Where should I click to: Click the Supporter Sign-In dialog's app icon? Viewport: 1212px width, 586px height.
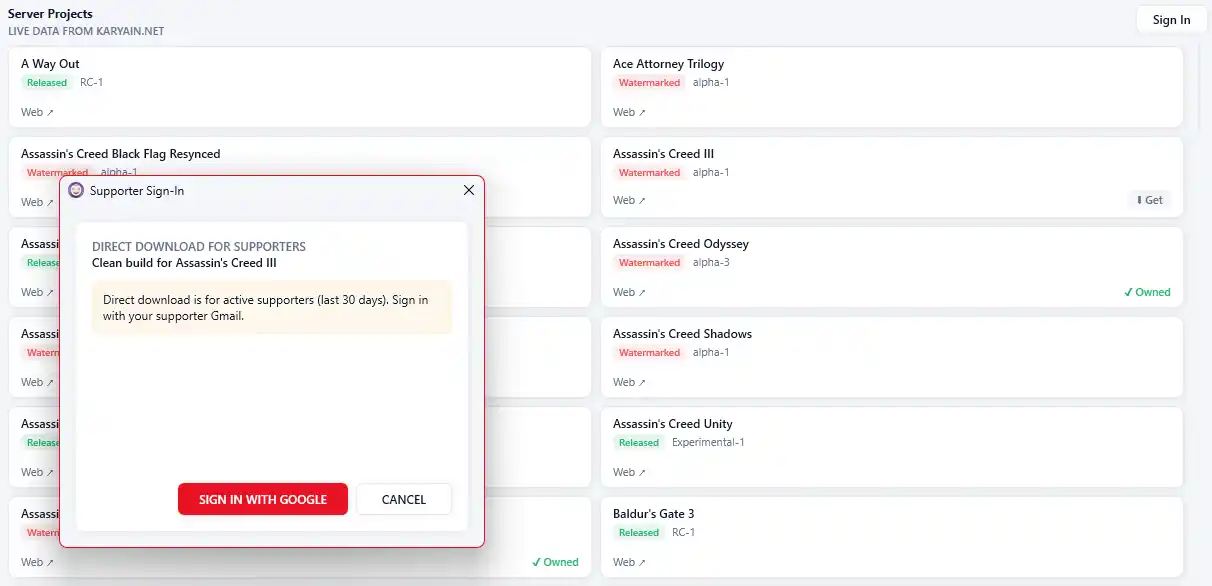pos(76,190)
